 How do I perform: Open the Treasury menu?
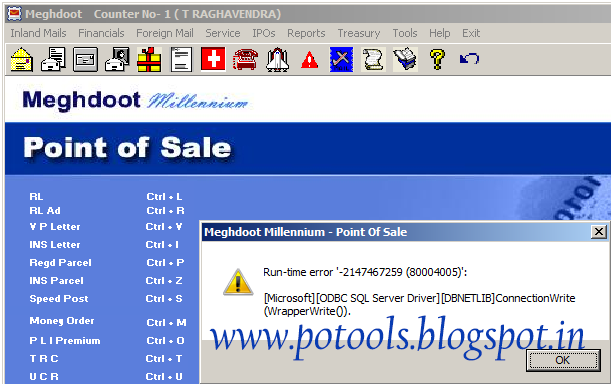coord(358,33)
